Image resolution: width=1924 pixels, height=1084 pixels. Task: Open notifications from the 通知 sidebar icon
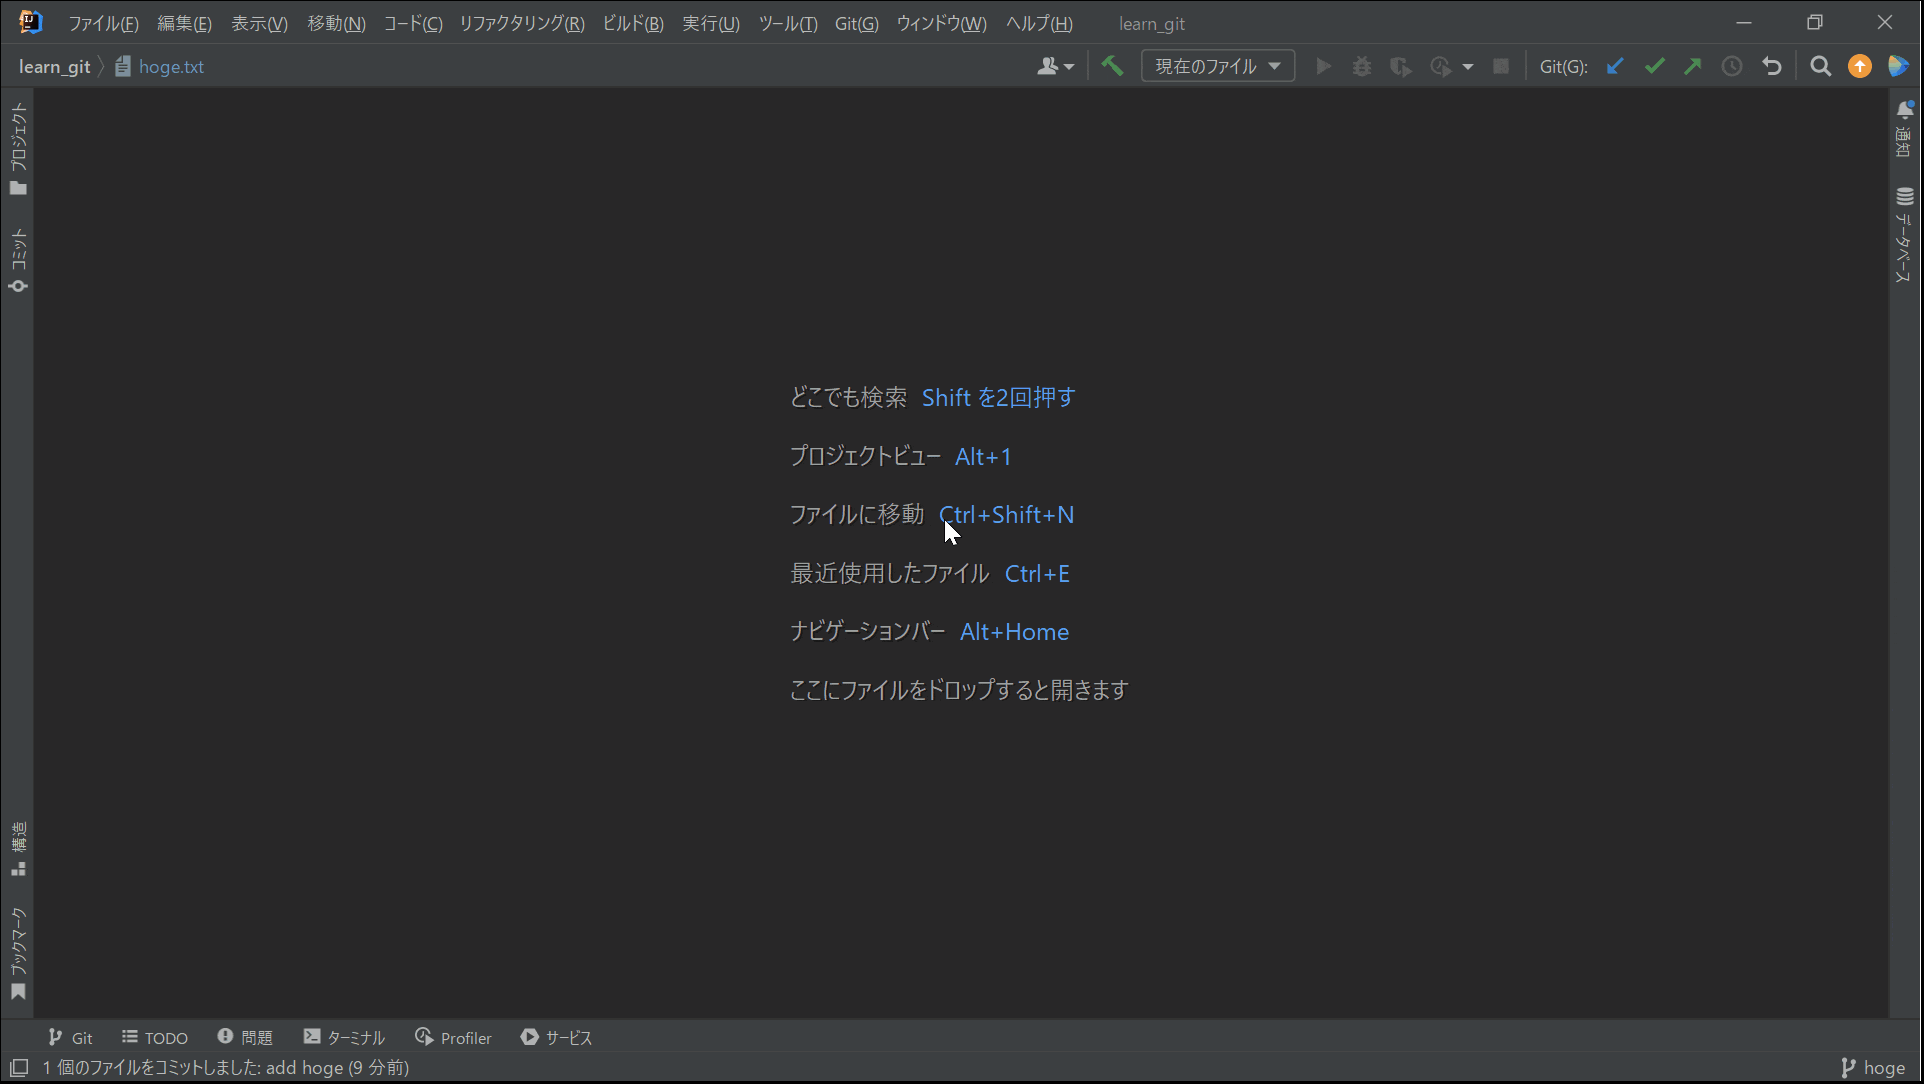point(1904,128)
